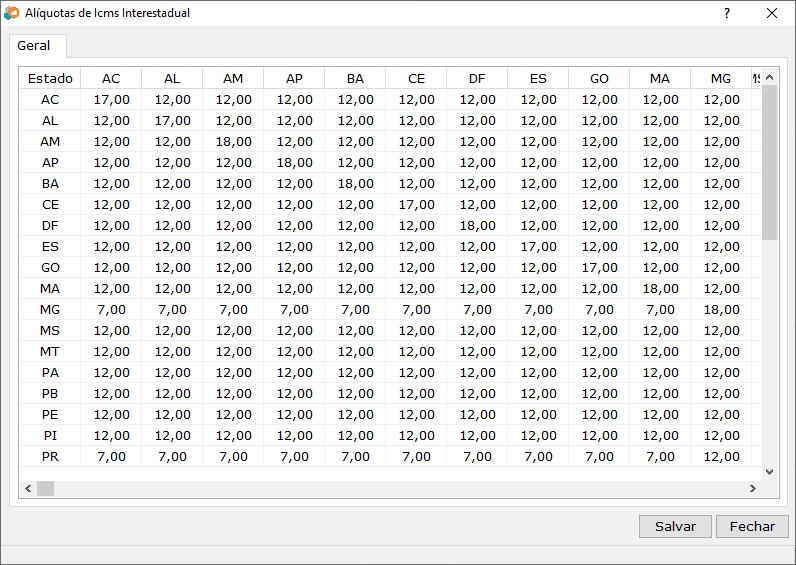The image size is (796, 565).
Task: Select the DF row label
Action: (50, 225)
